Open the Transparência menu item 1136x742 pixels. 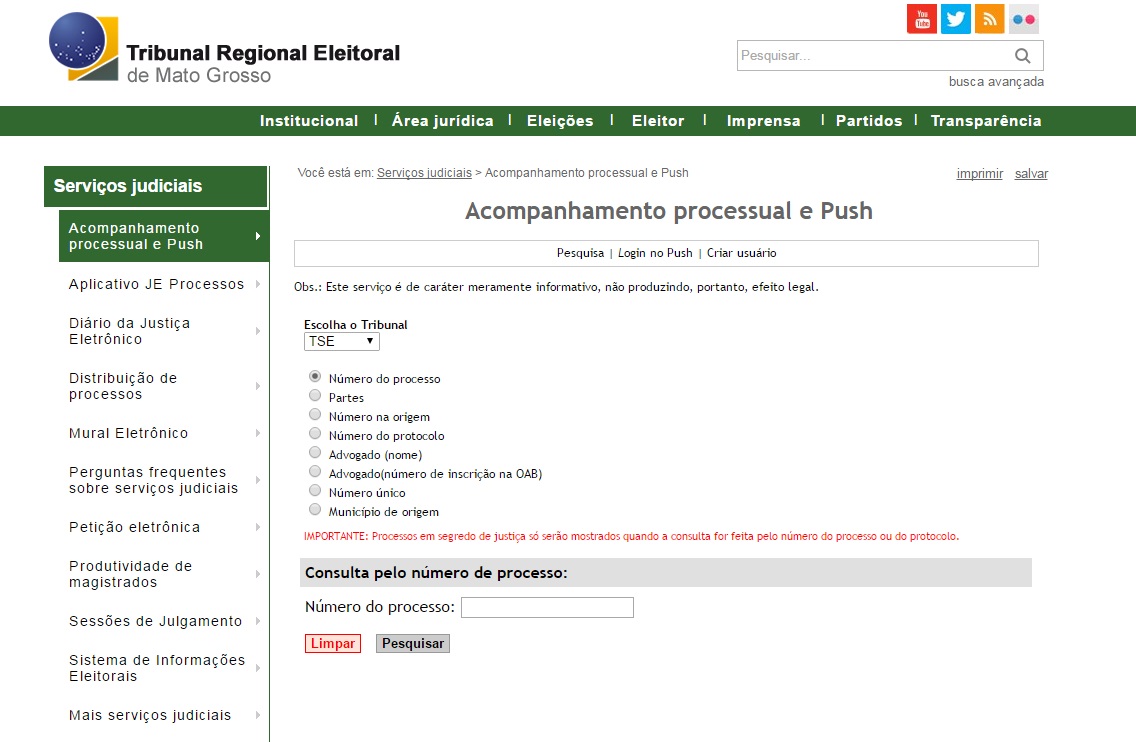986,121
